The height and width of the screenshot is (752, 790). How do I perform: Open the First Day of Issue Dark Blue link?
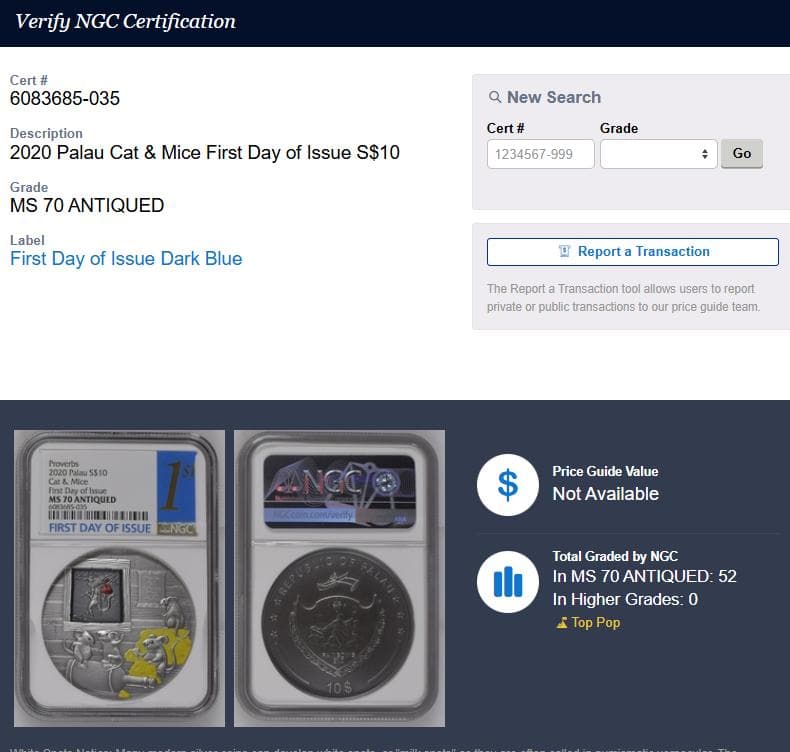(126, 259)
